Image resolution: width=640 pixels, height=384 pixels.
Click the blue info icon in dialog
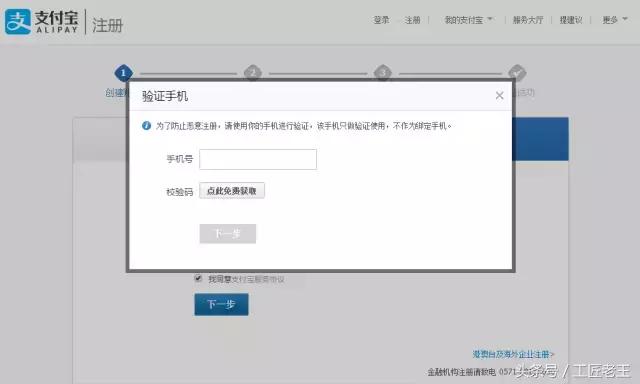point(146,126)
